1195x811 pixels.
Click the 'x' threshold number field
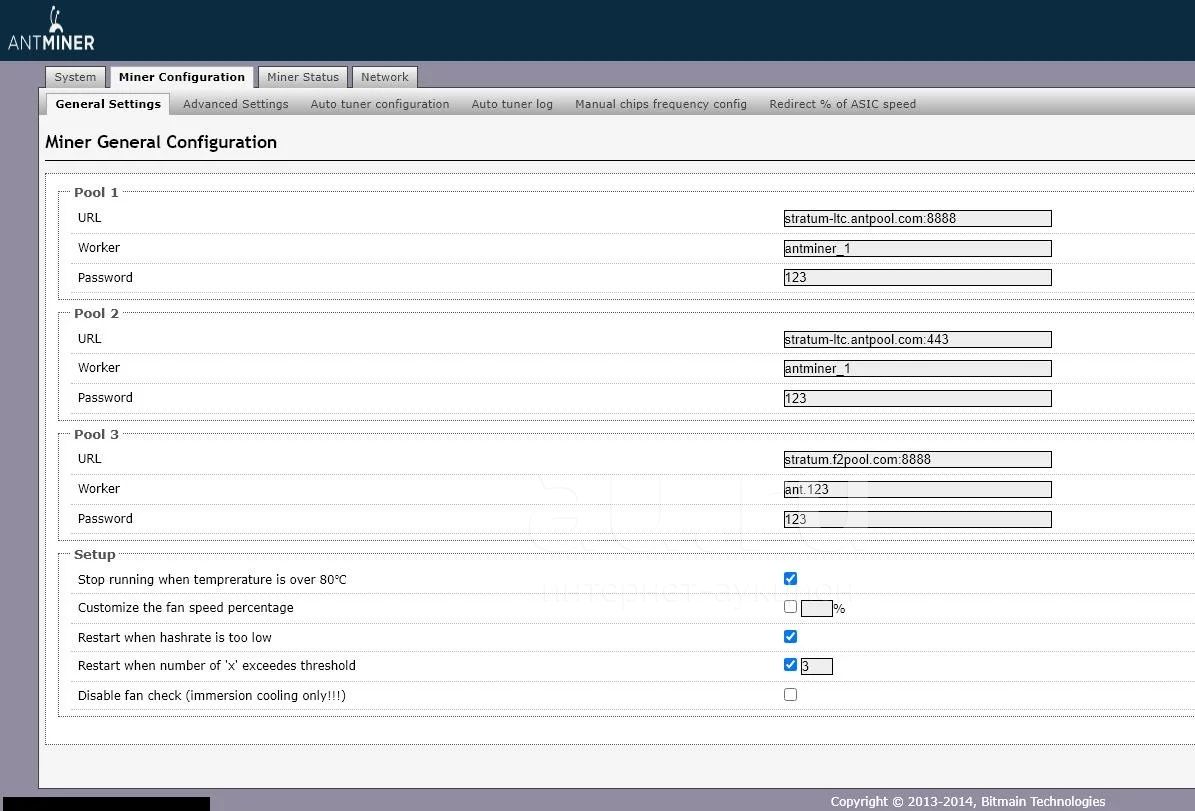[817, 667]
